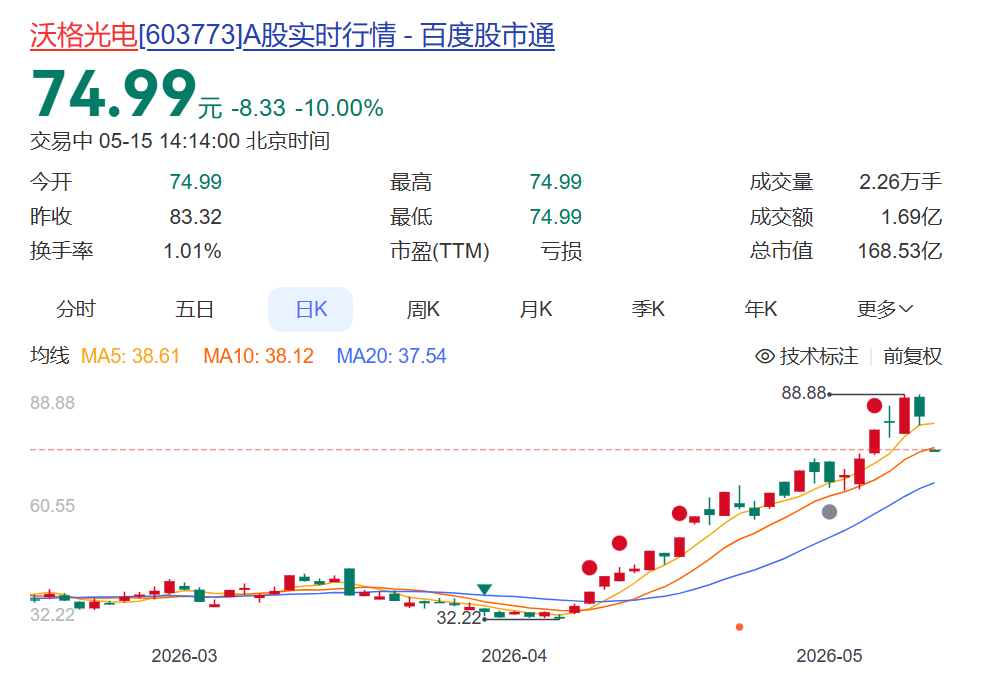The width and height of the screenshot is (987, 678).
Task: Click the MA10: 38.12 moving average label
Action: coord(258,356)
